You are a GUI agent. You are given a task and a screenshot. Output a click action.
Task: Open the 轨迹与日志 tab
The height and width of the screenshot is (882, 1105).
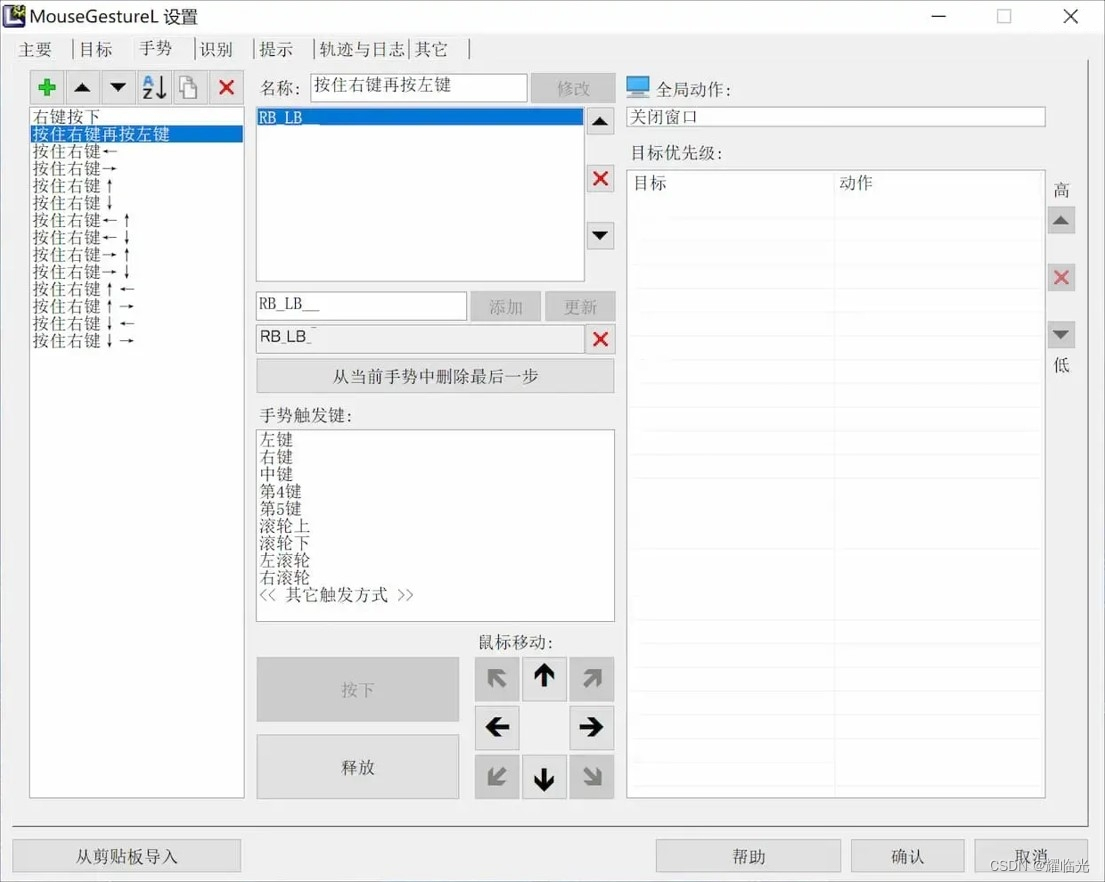coord(362,49)
